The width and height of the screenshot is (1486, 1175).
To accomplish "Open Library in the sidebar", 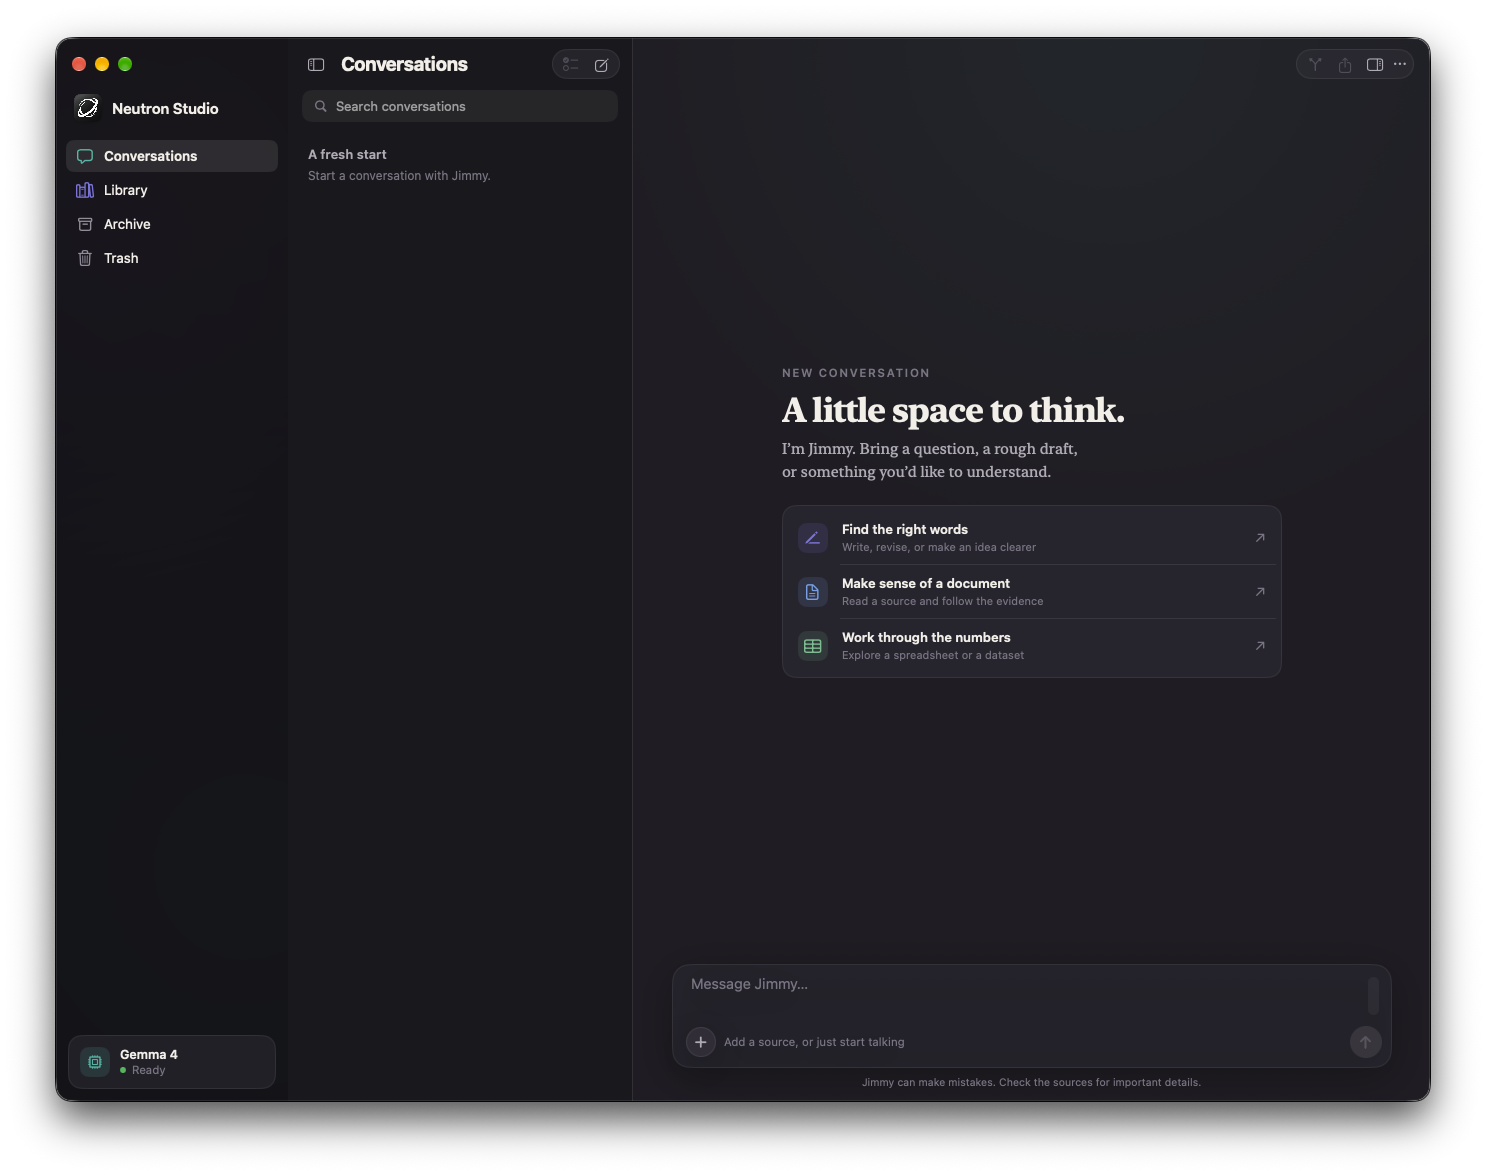I will 172,190.
